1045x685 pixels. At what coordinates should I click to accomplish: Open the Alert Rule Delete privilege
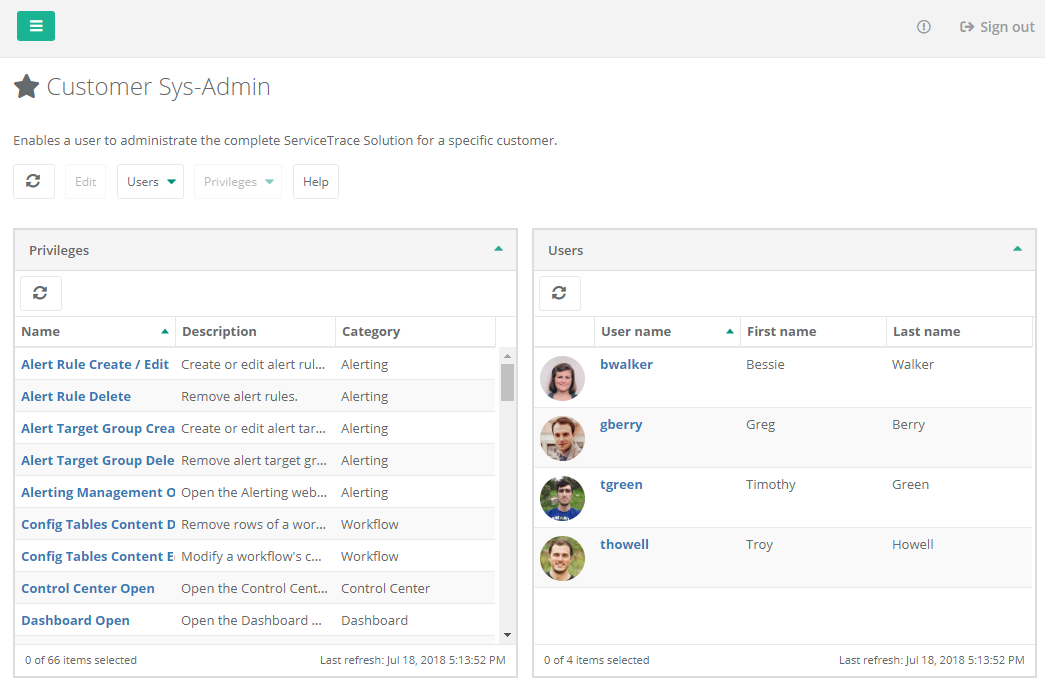tap(76, 396)
